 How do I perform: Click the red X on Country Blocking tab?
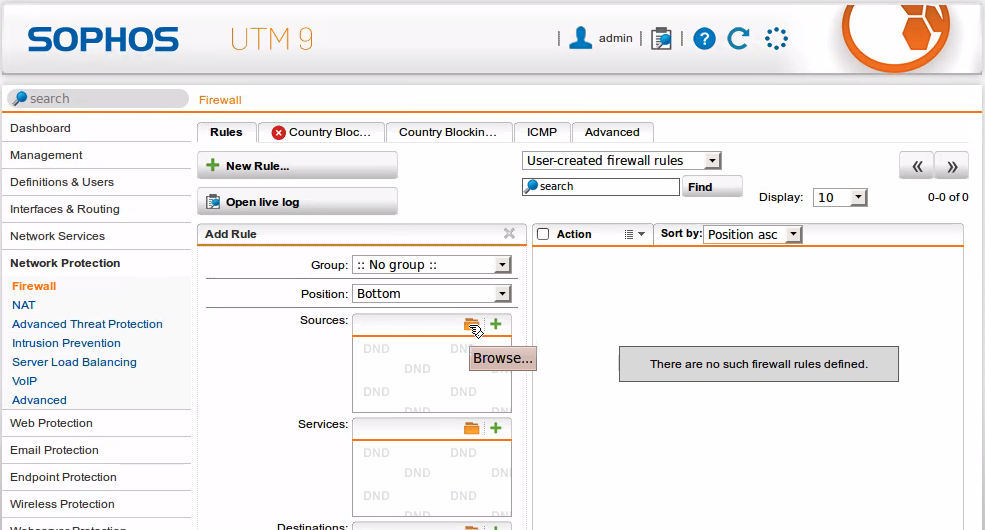(x=278, y=132)
